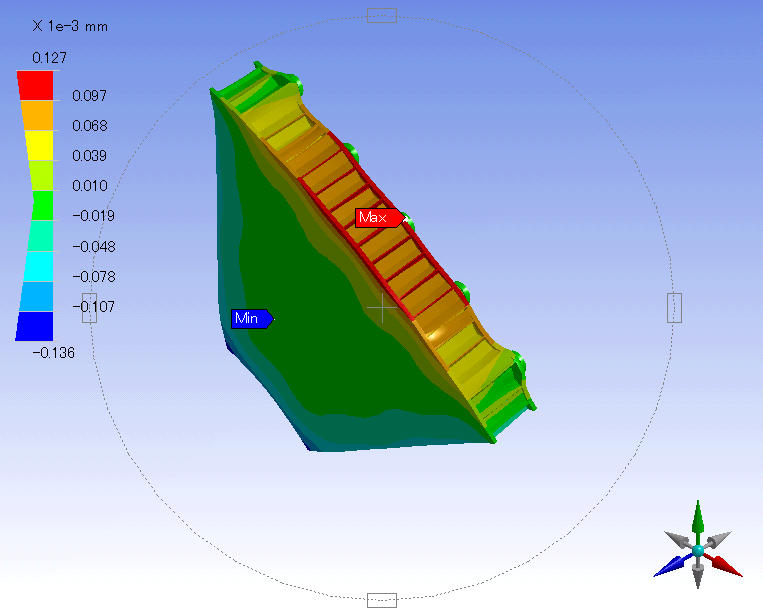This screenshot has width=763, height=615.
Task: Click the legend value -0.019
Action: tap(93, 216)
